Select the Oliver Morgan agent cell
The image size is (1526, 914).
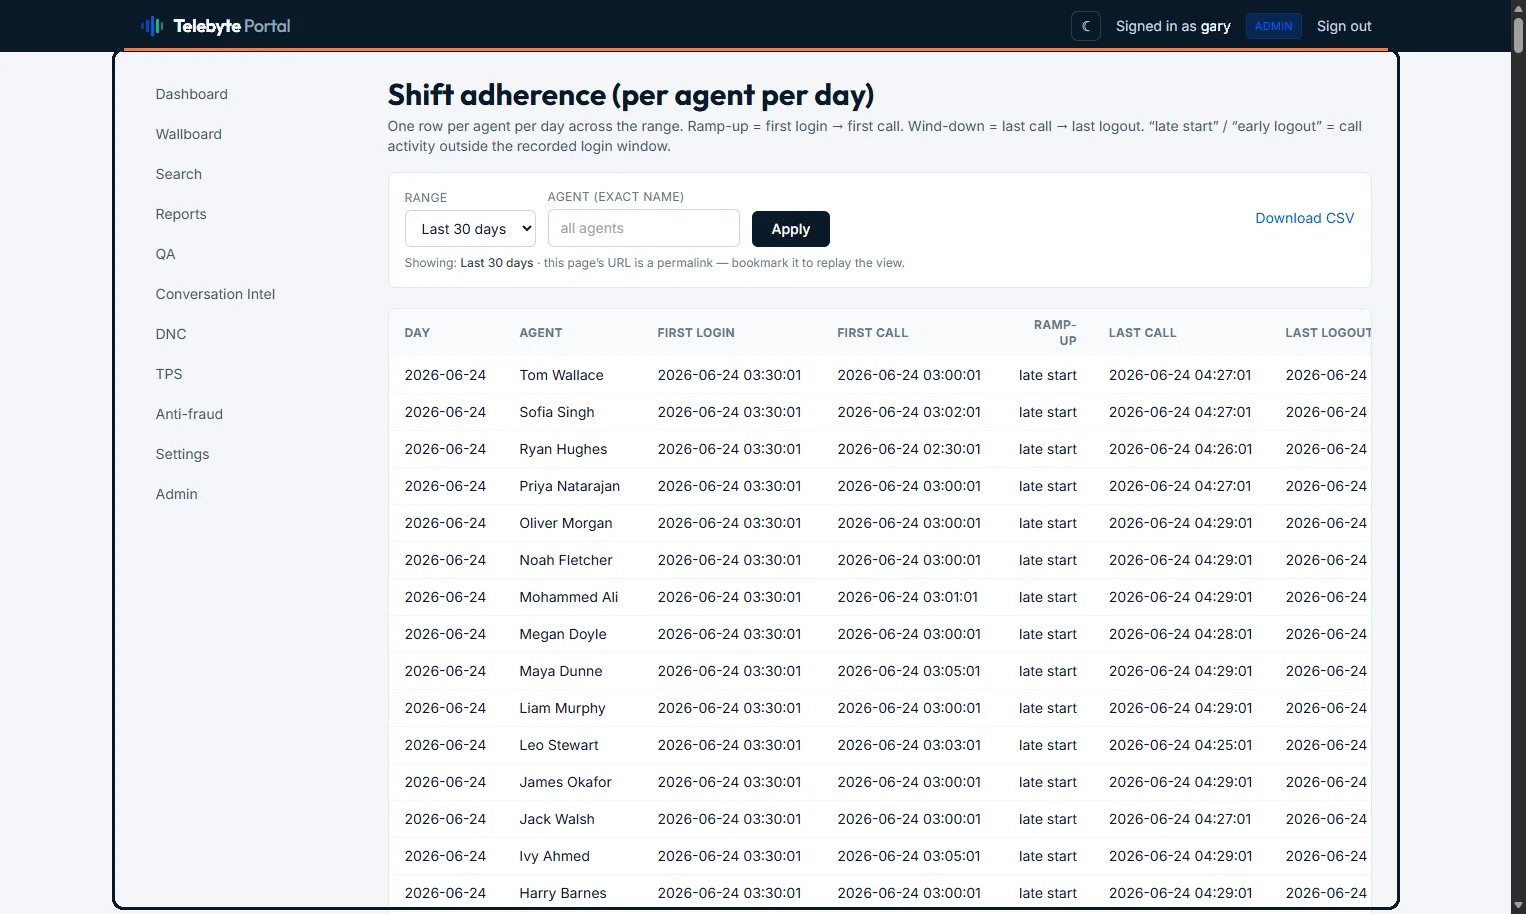point(566,523)
